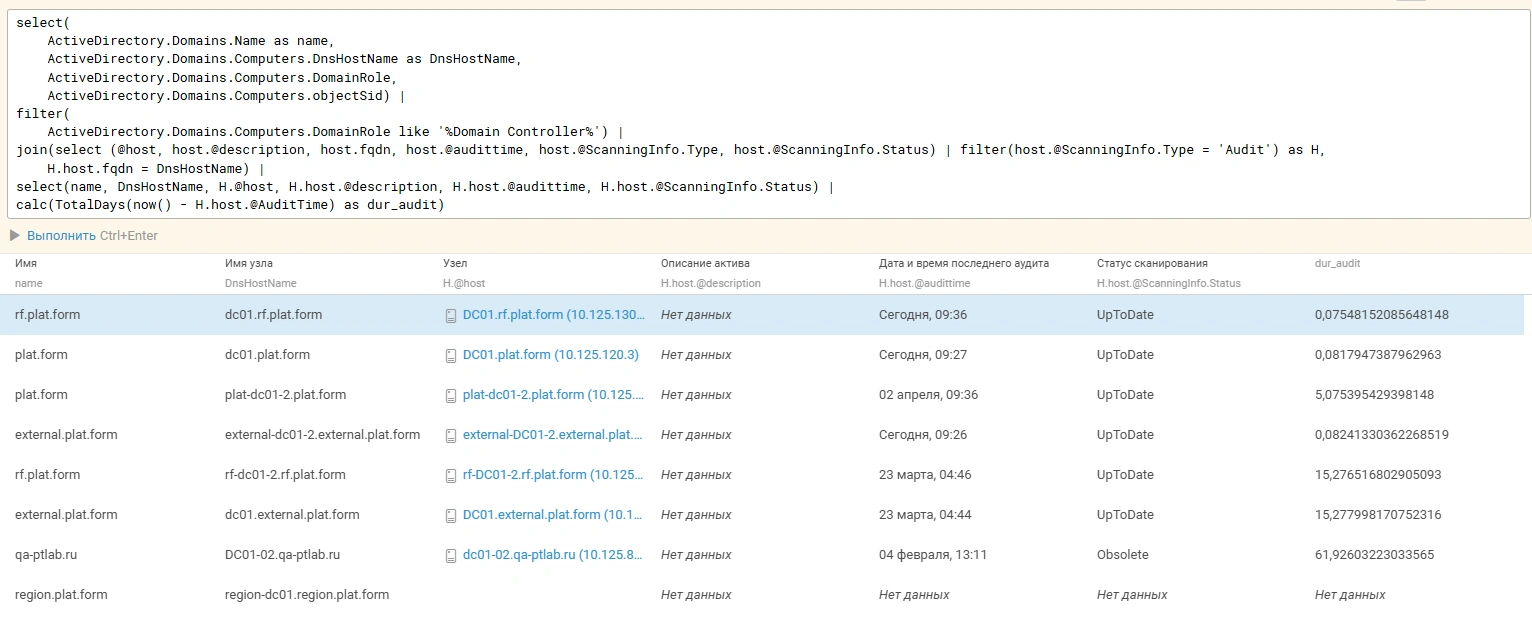Click the dur_audit value 5,075395429398148

1375,395
